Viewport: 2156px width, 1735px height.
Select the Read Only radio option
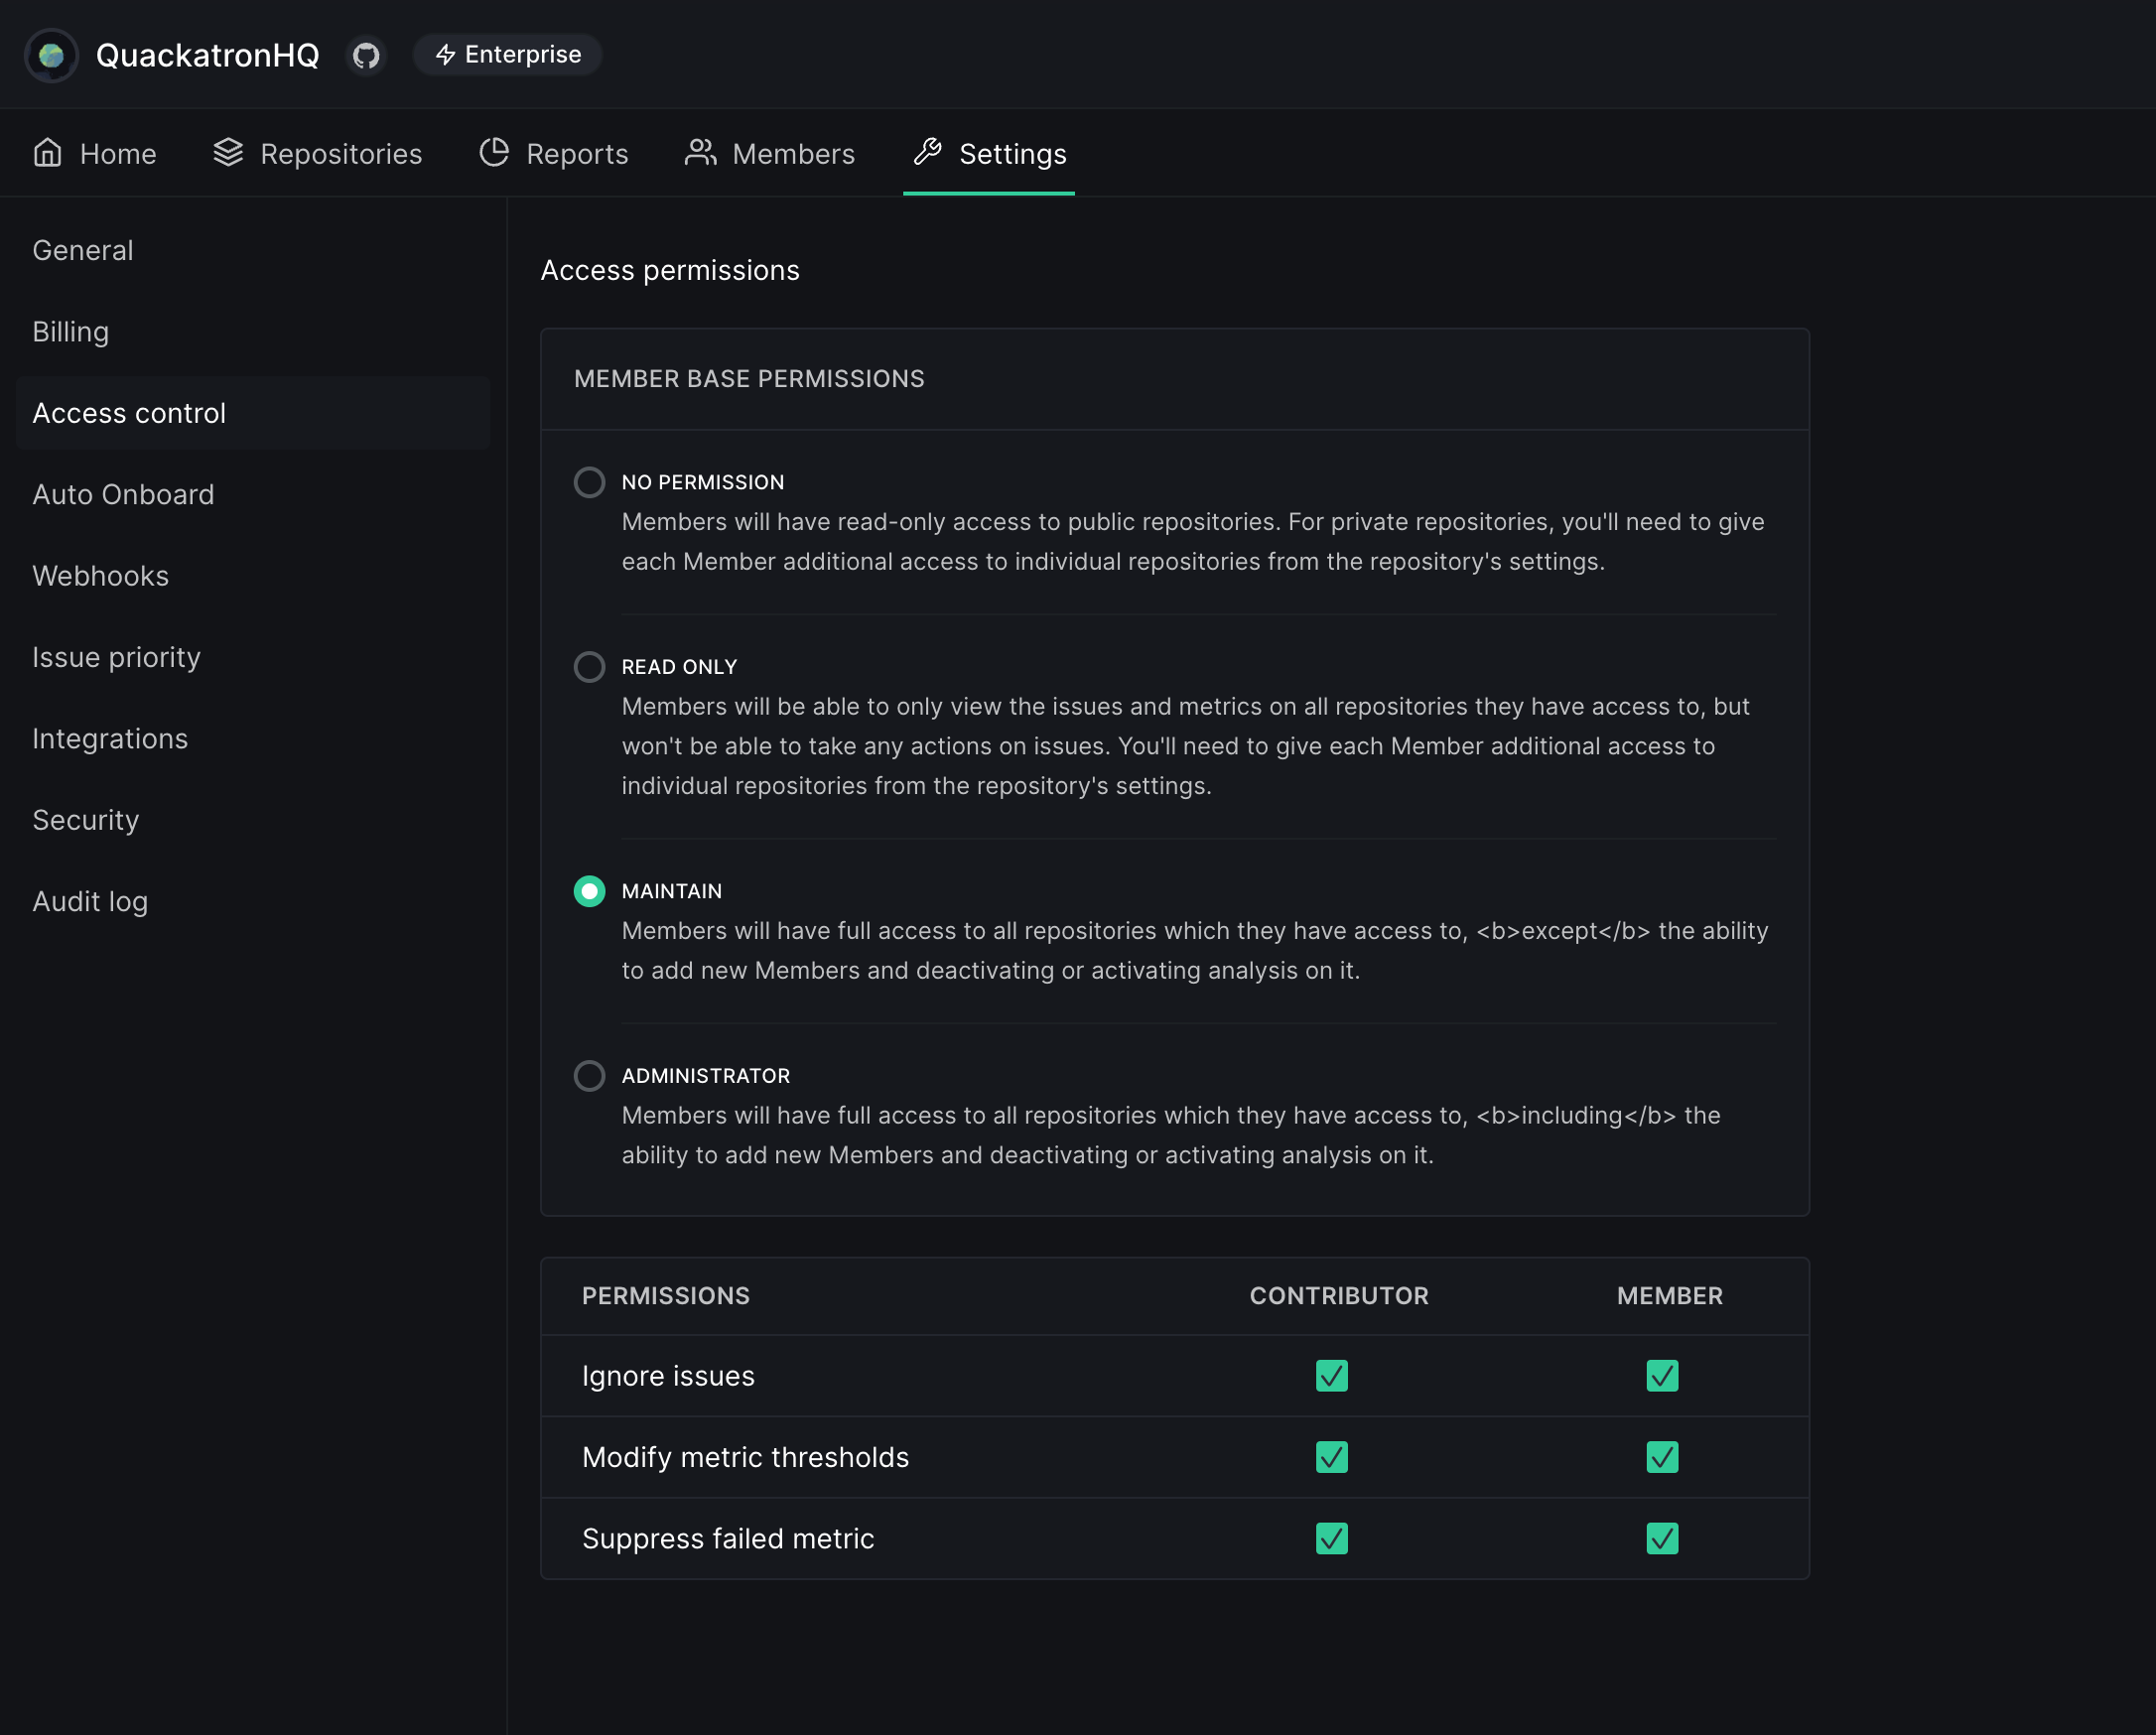point(589,667)
